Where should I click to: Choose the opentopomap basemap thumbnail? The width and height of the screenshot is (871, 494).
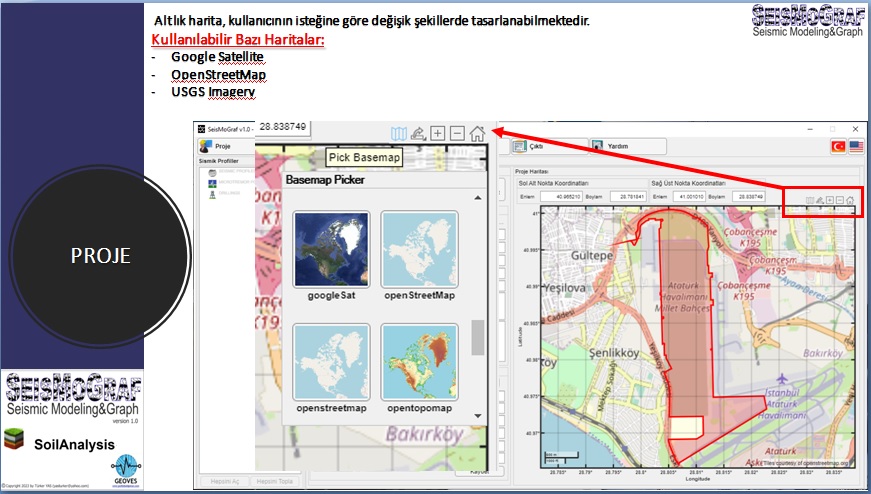[419, 362]
